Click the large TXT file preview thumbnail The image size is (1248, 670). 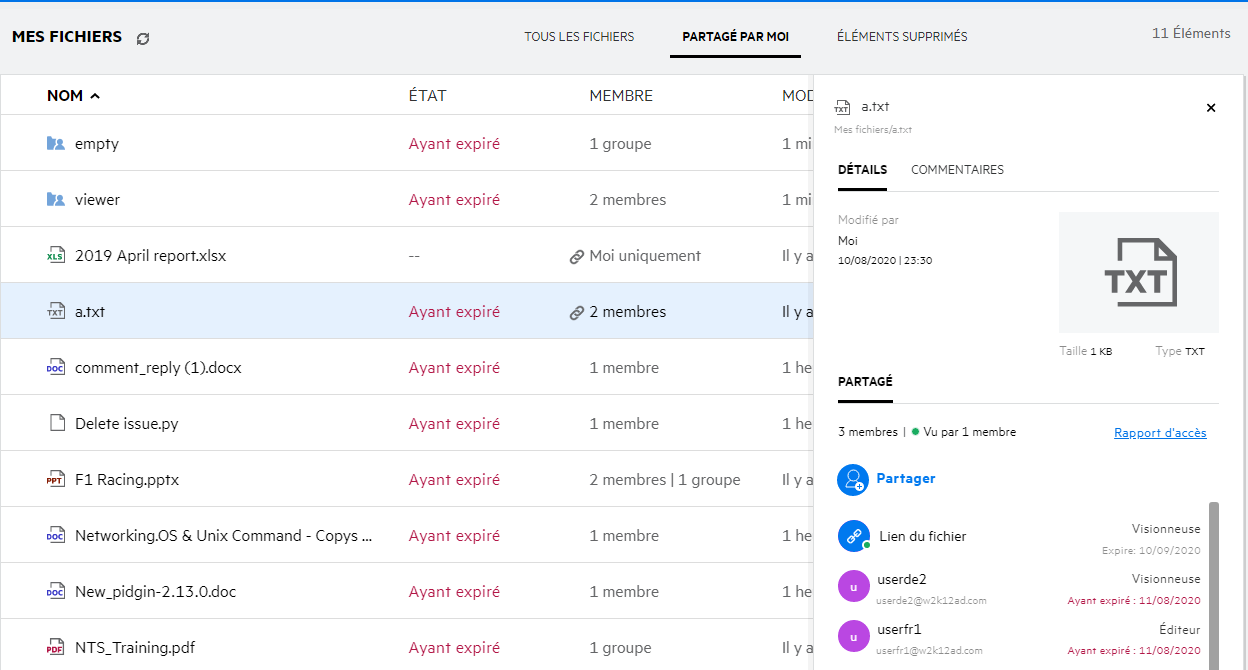tap(1139, 272)
